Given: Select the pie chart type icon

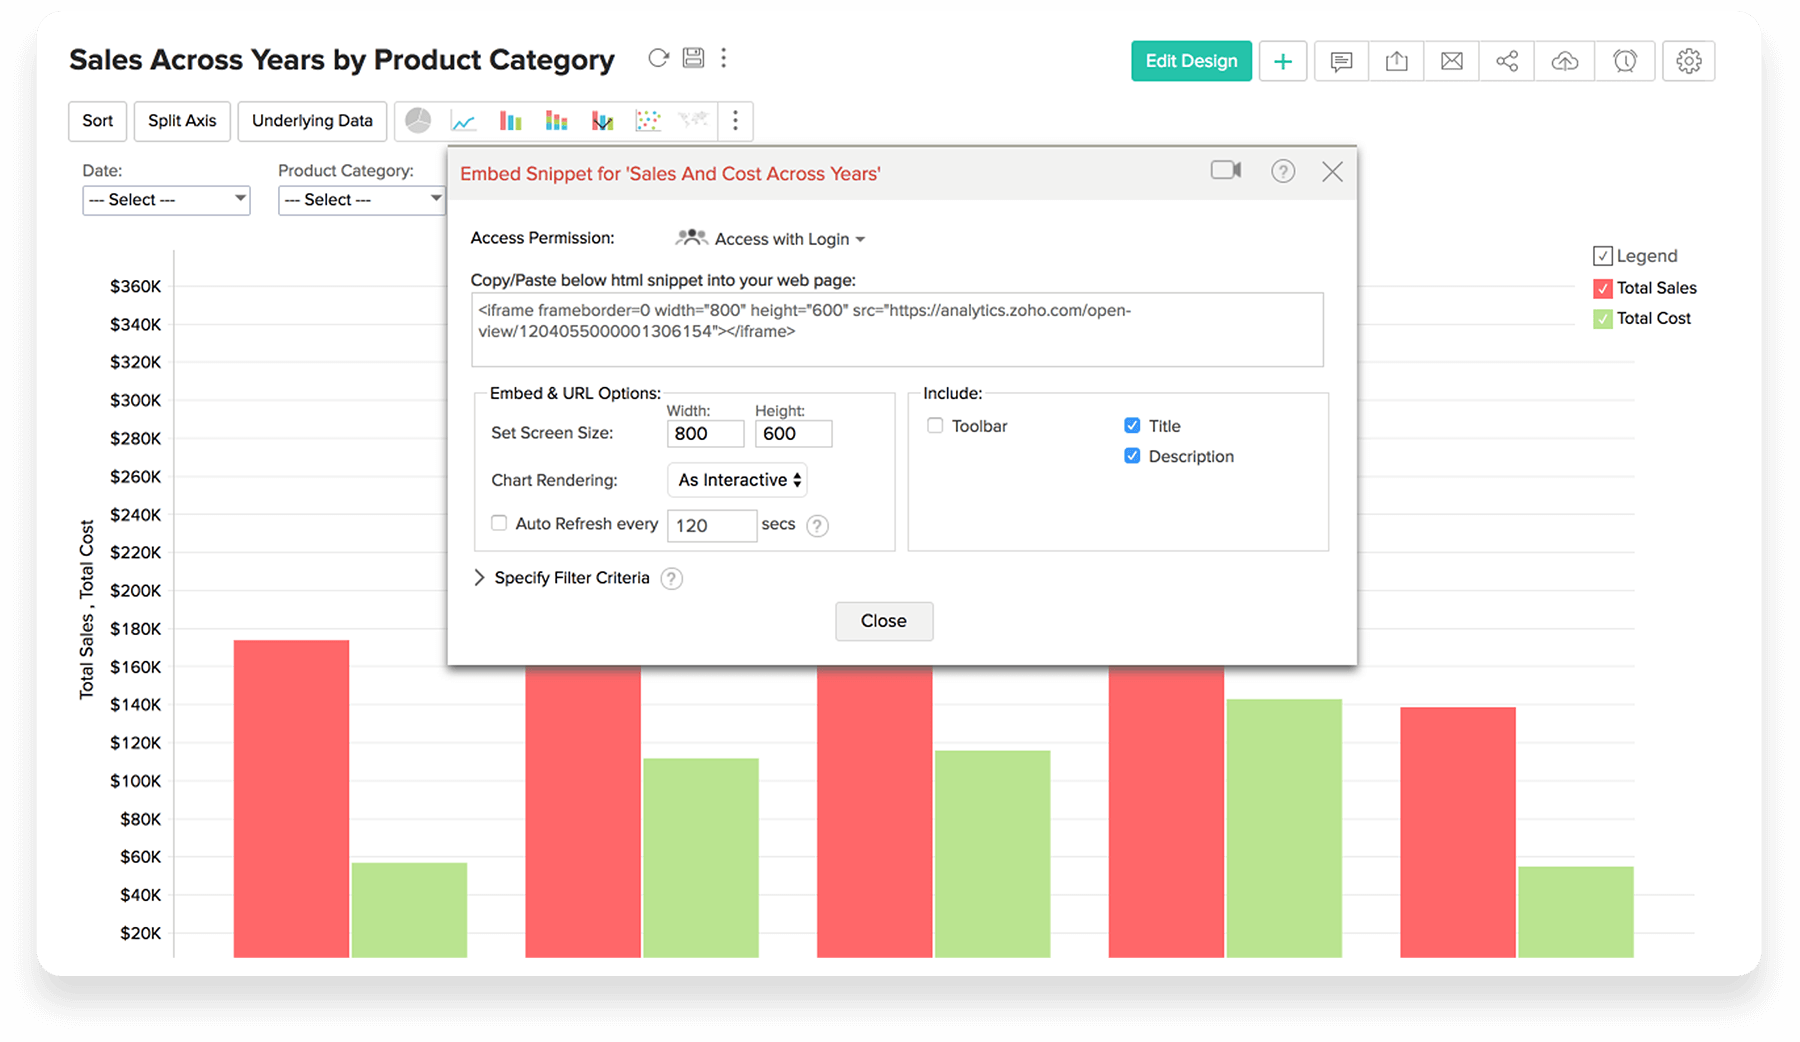Looking at the screenshot, I should click(x=418, y=121).
